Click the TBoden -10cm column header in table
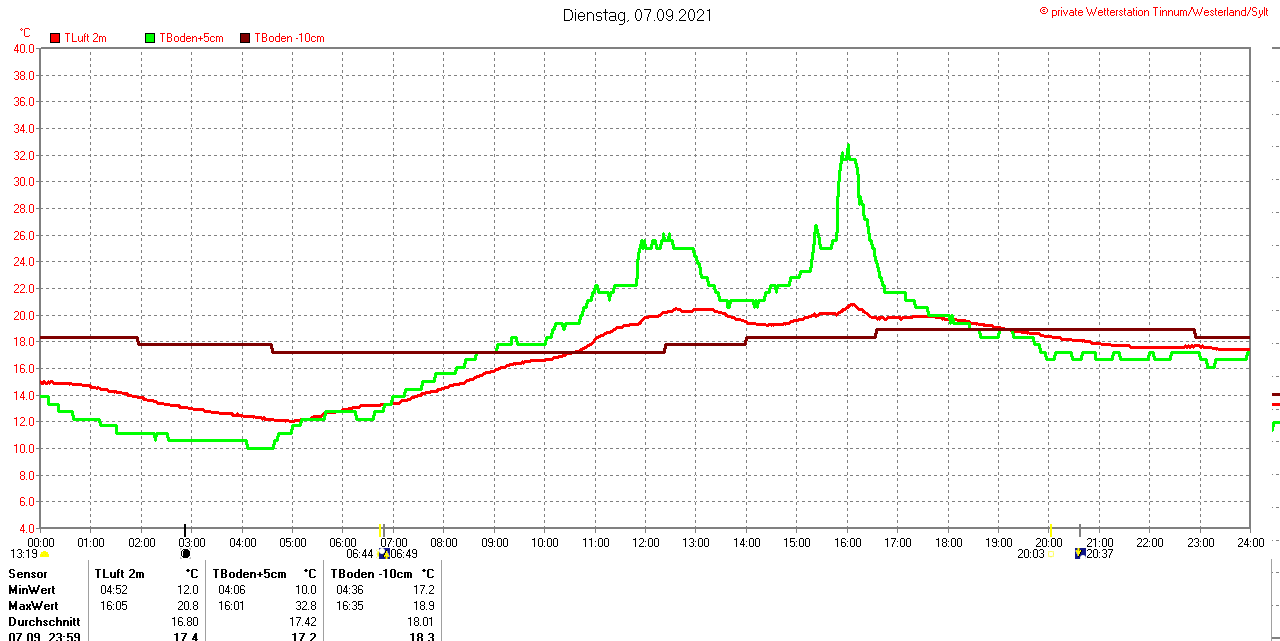Screen dimensions: 1280x641 pyautogui.click(x=369, y=574)
